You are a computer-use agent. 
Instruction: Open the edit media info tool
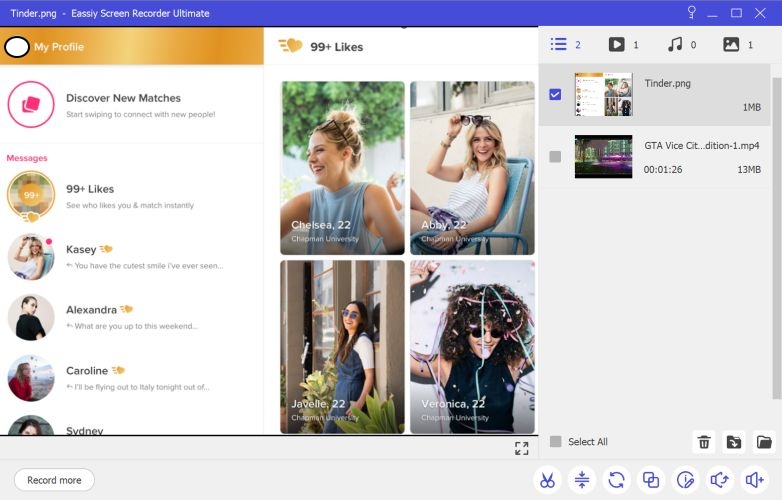tap(685, 480)
